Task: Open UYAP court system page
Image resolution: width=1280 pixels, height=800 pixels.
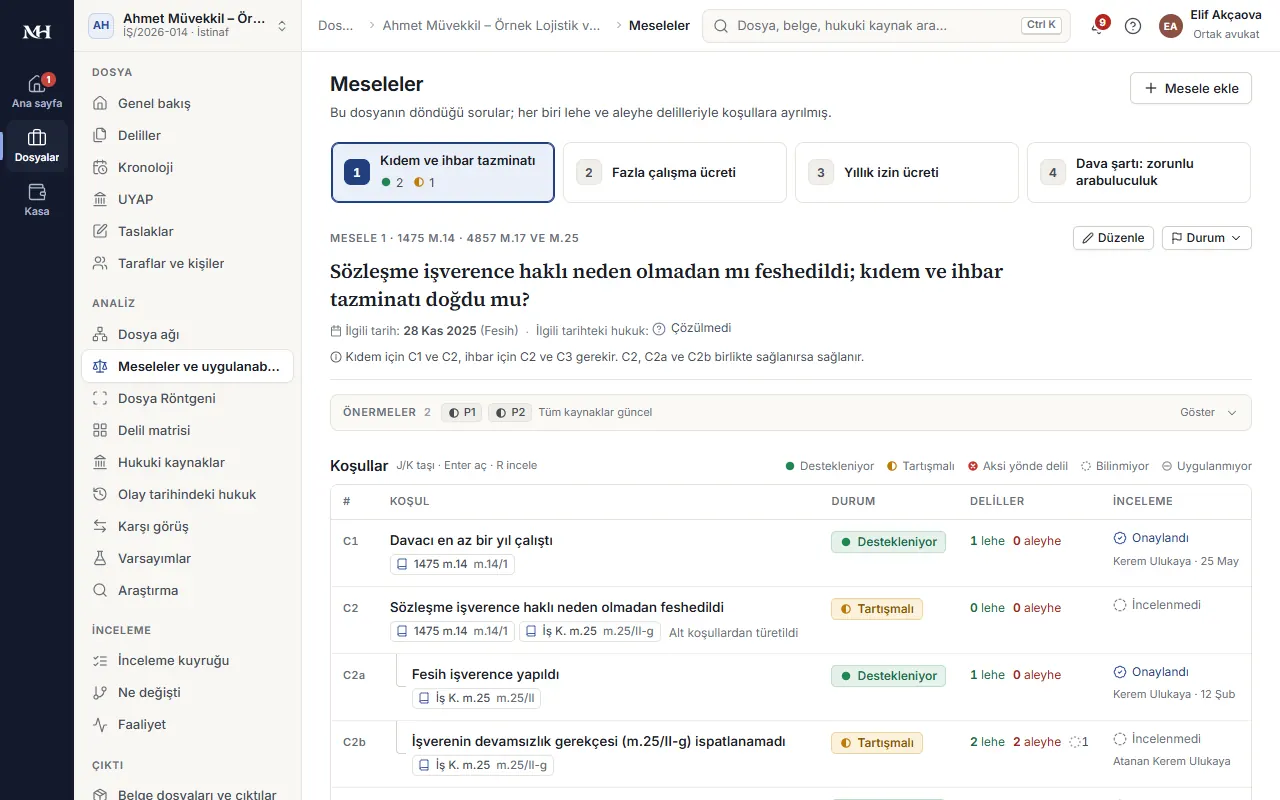Action: coord(188,199)
